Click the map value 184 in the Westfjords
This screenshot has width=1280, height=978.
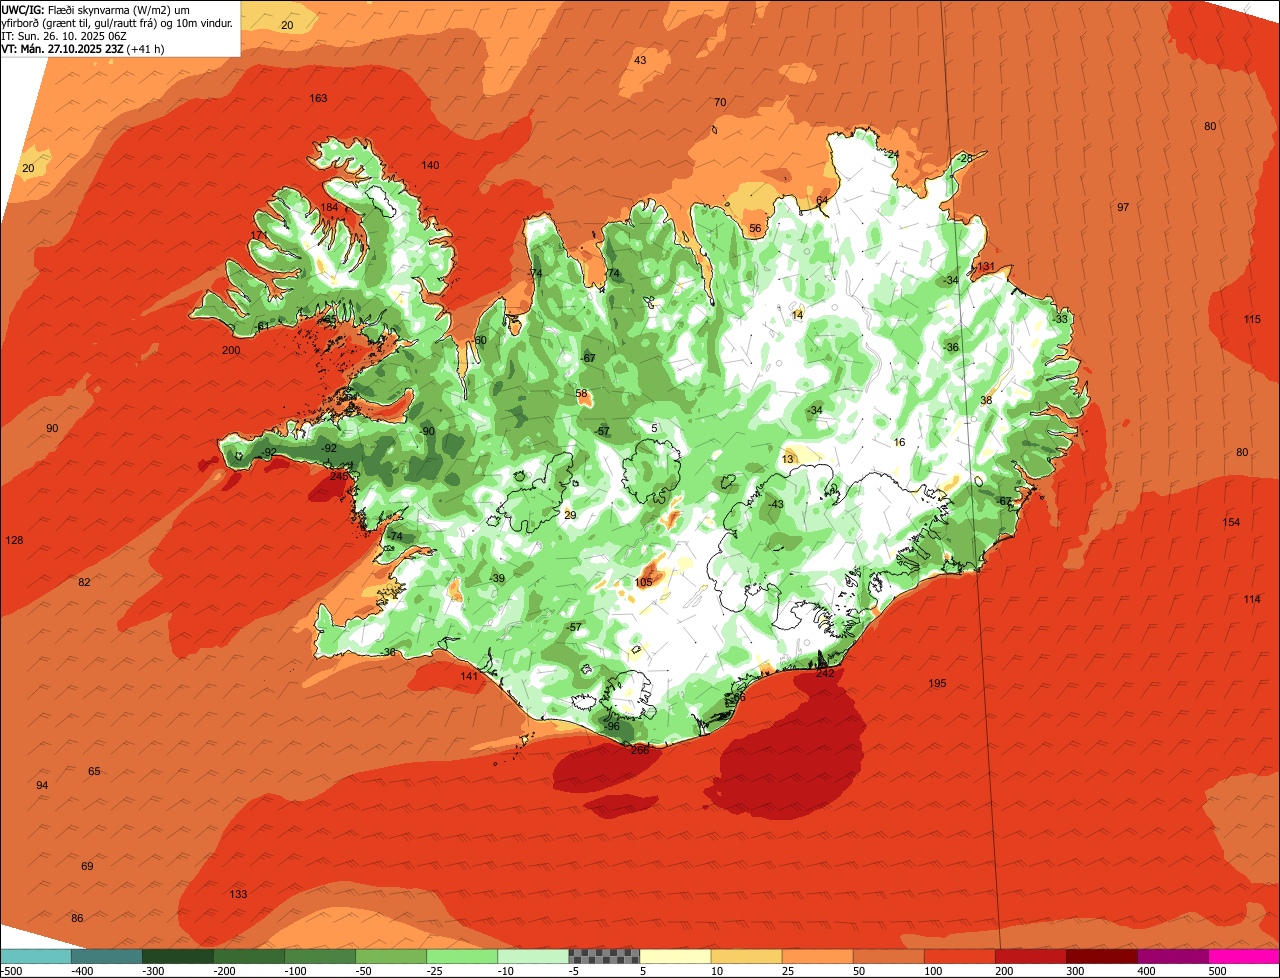(x=329, y=207)
